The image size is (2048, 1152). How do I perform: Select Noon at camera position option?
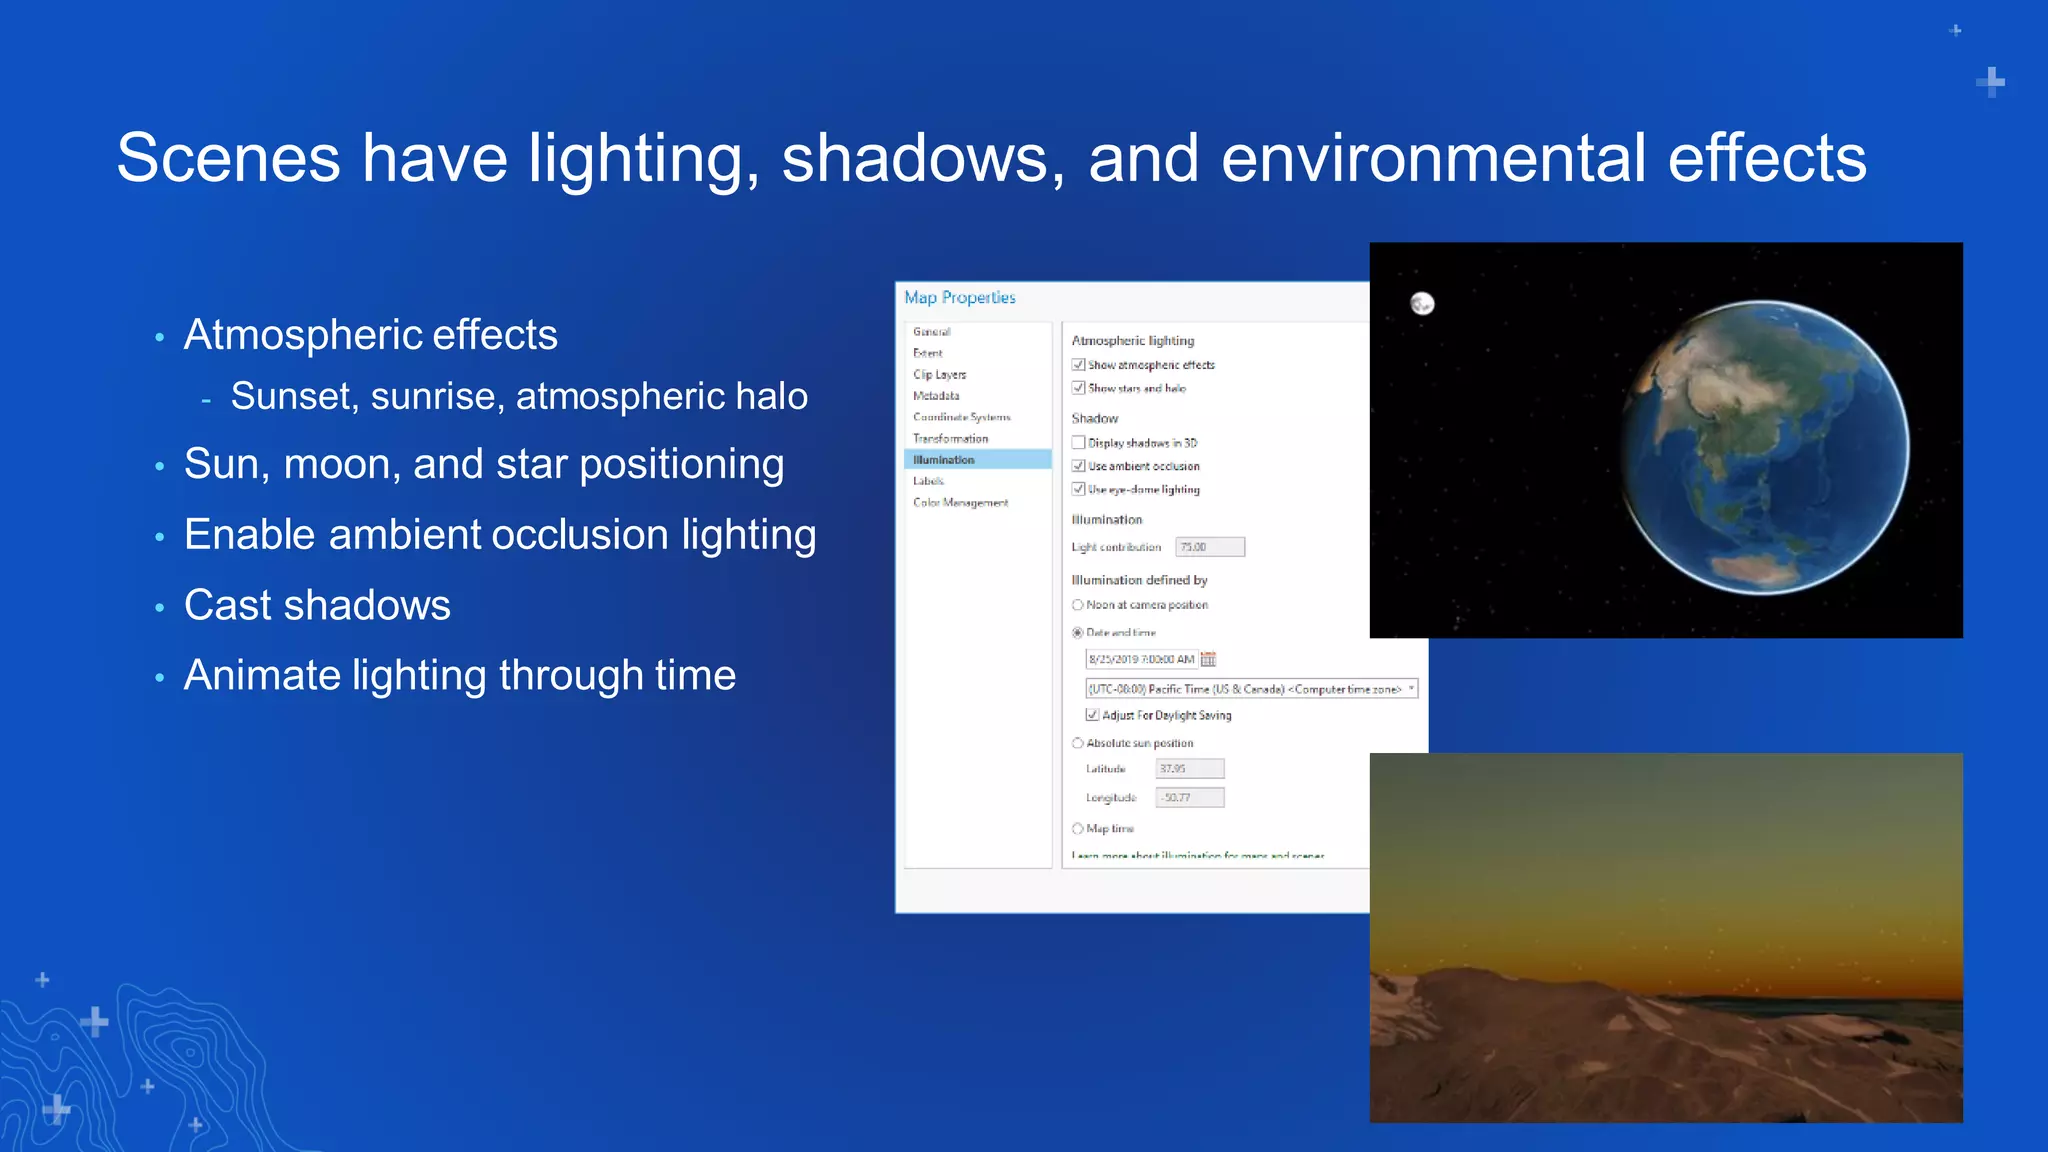point(1078,605)
